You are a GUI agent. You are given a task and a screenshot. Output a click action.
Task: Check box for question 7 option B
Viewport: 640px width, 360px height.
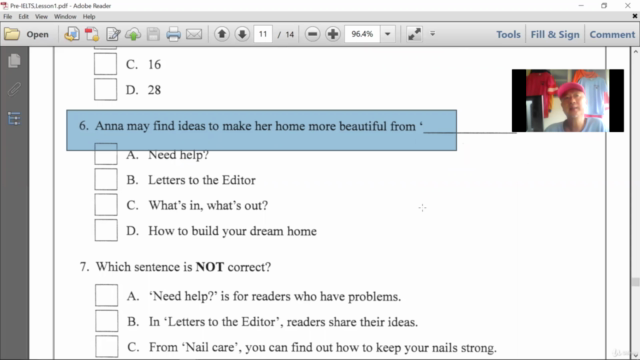(107, 321)
